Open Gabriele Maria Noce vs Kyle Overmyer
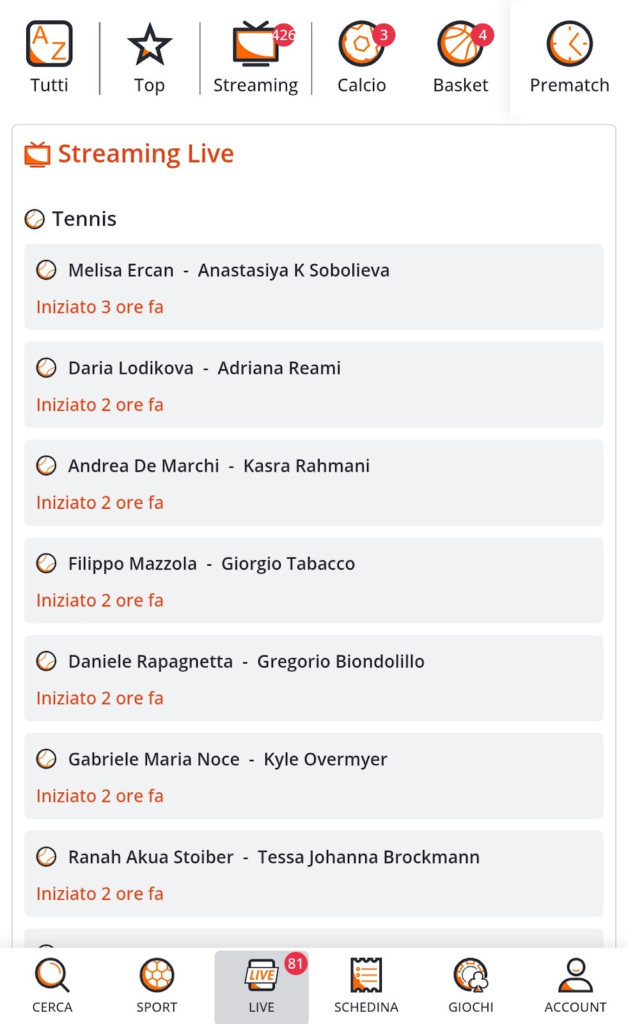The width and height of the screenshot is (628, 1024). pos(314,776)
